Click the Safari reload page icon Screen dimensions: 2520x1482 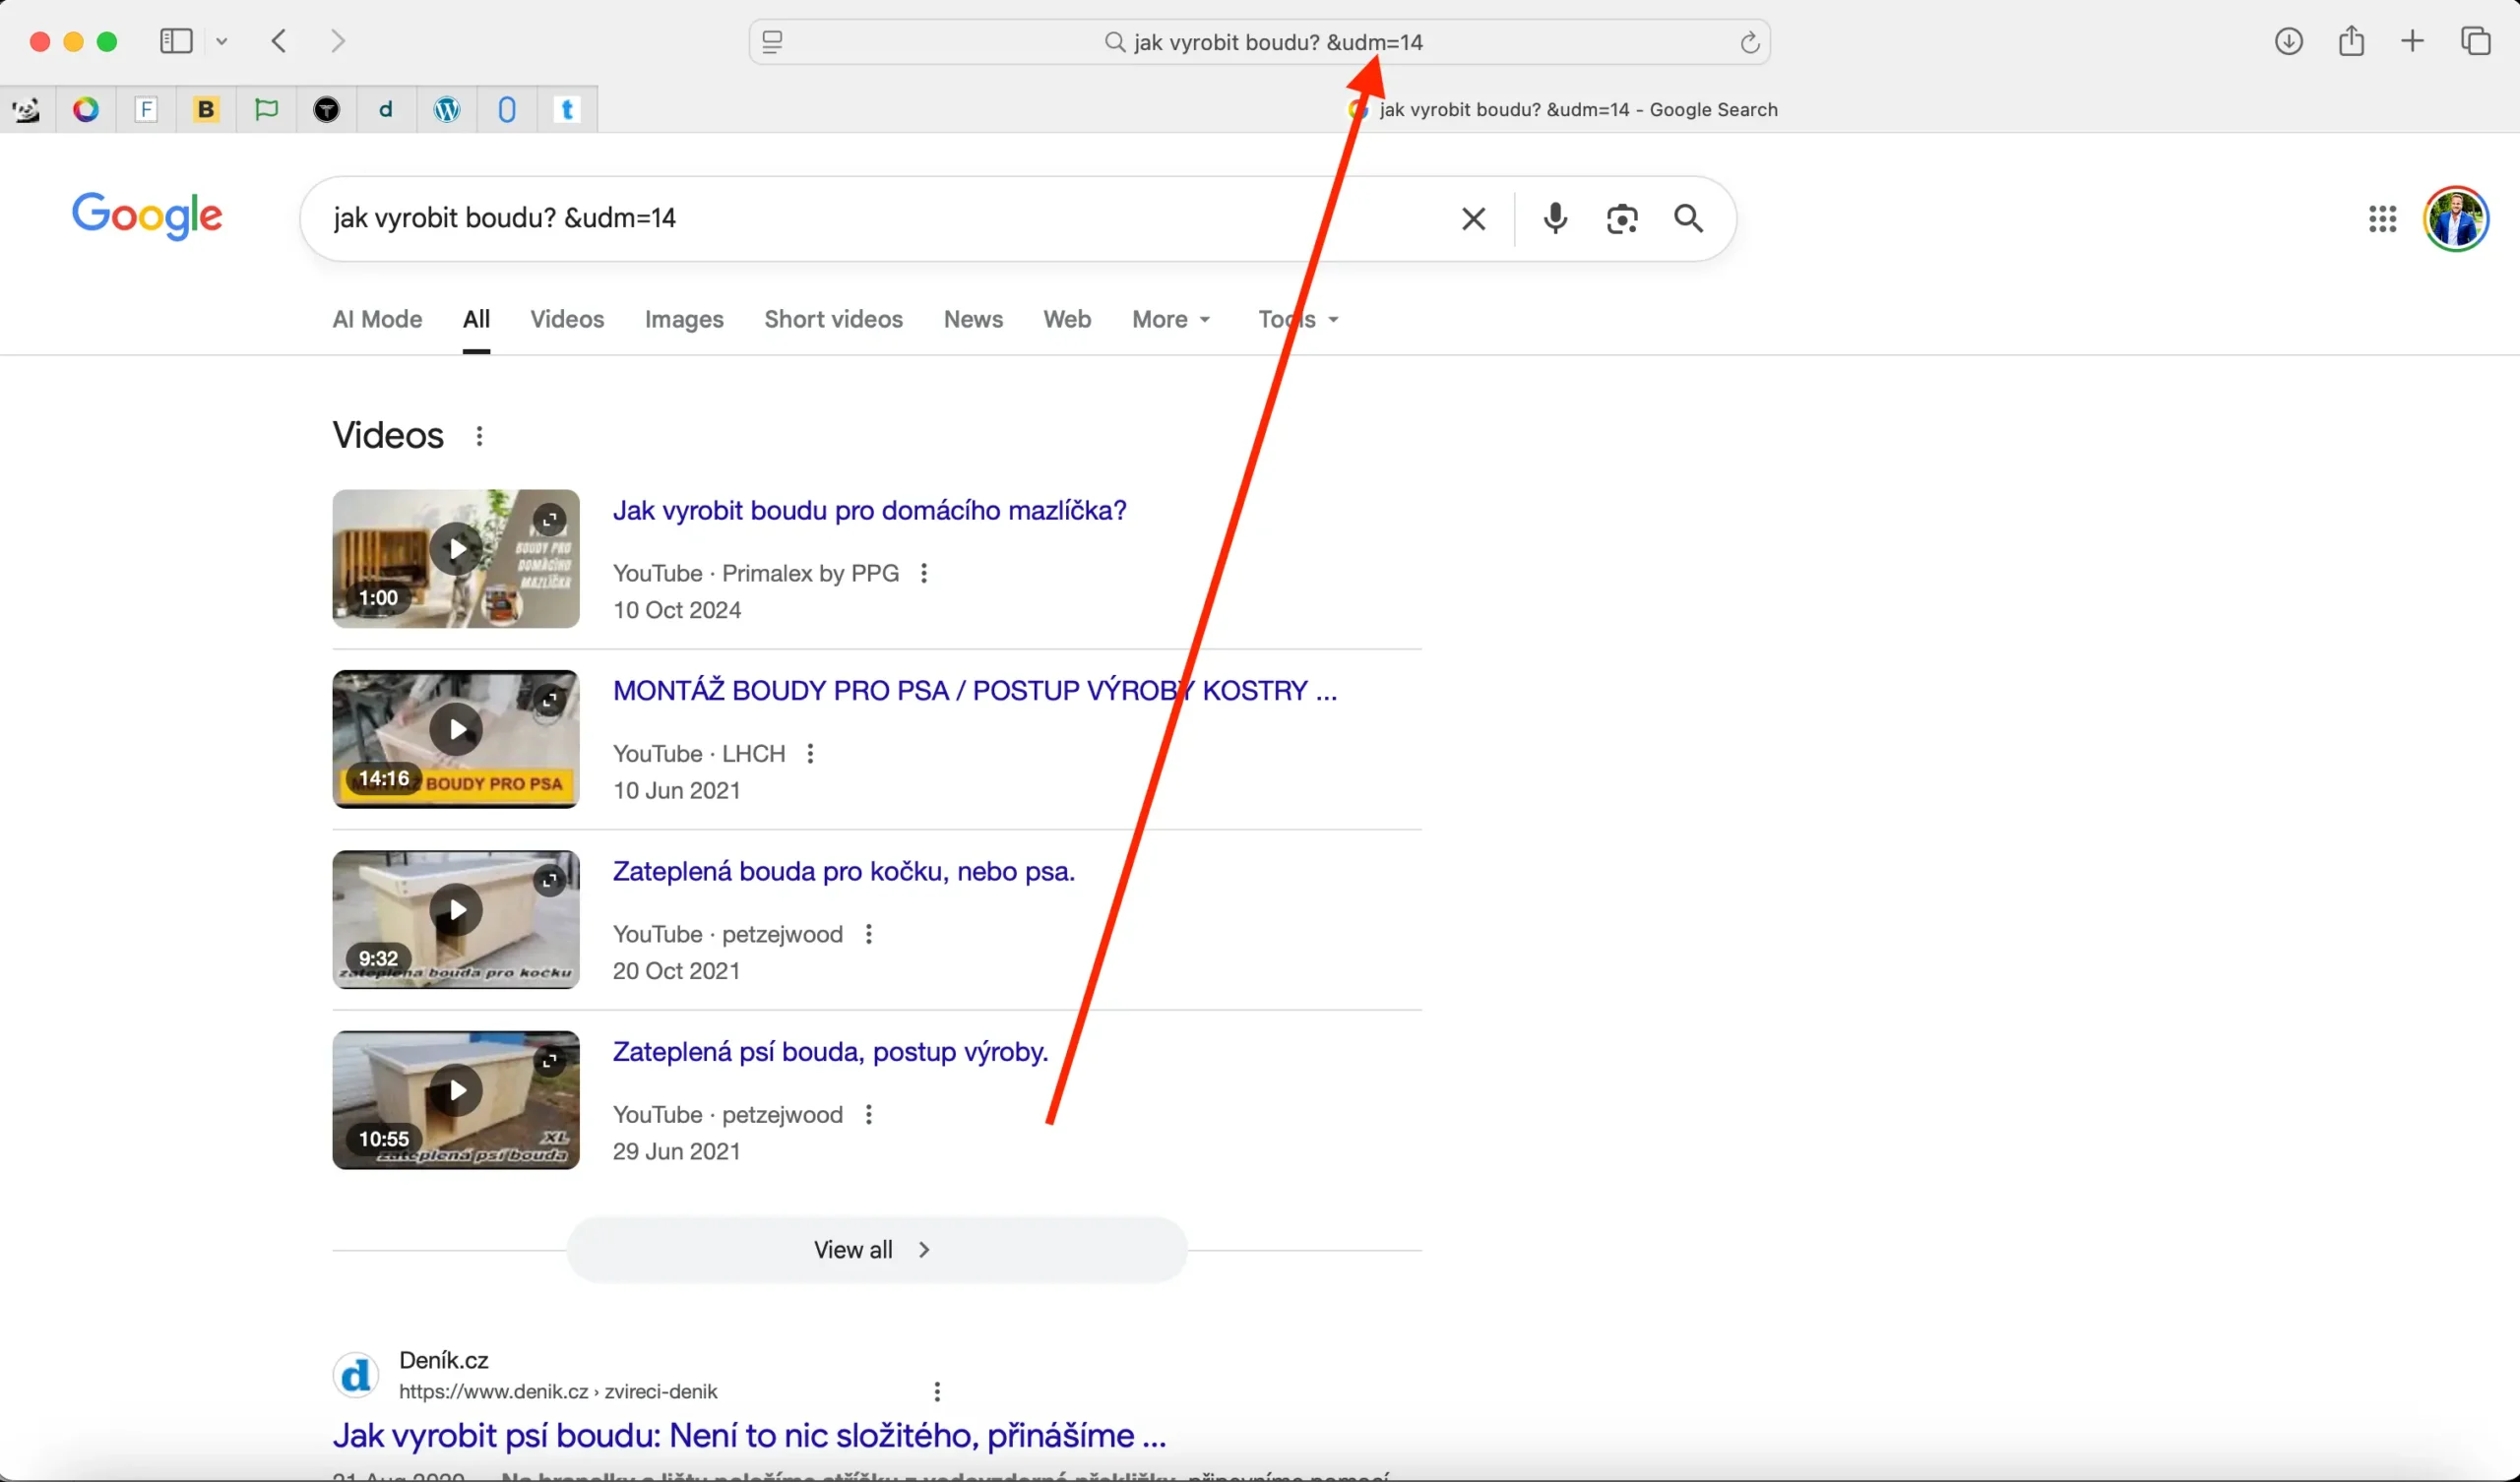pyautogui.click(x=1749, y=42)
